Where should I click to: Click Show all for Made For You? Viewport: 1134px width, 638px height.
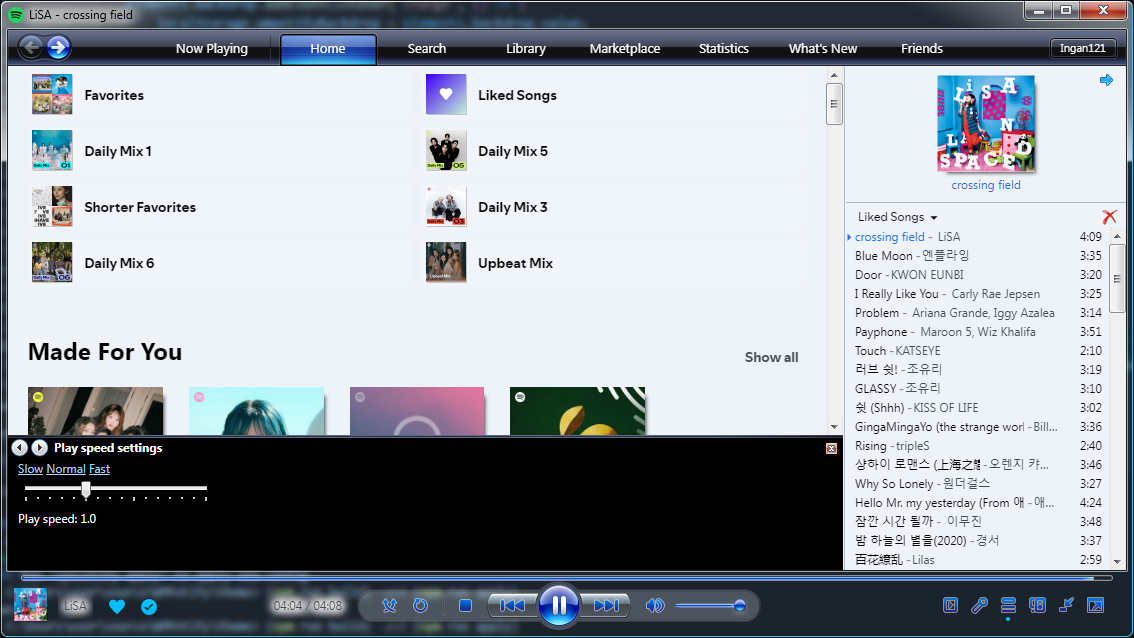(x=771, y=357)
